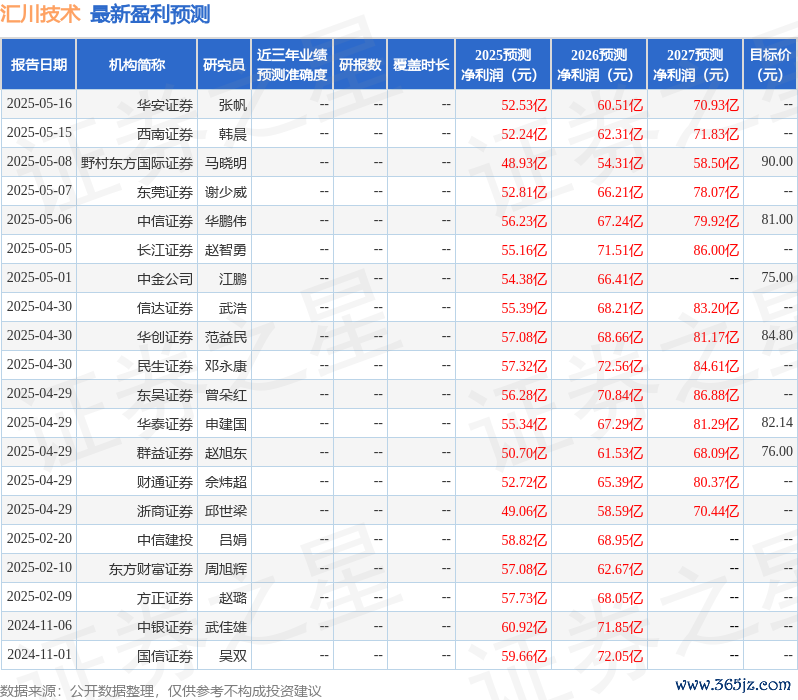Click the 近三年业绩预测准确度 column header

[292, 65]
